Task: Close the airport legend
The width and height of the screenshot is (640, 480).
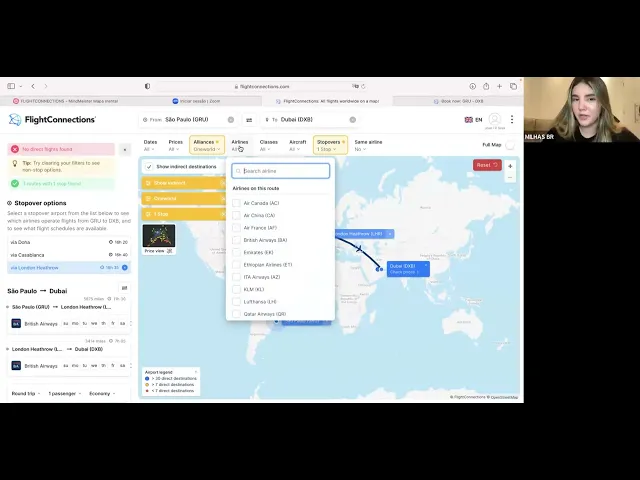Action: pyautogui.click(x=196, y=372)
